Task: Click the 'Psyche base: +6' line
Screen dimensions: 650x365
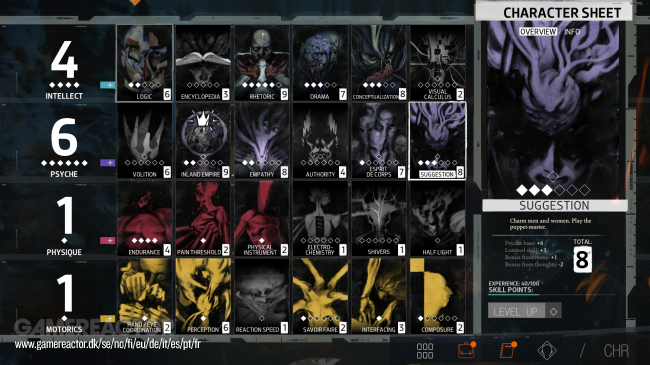Action: click(x=524, y=243)
